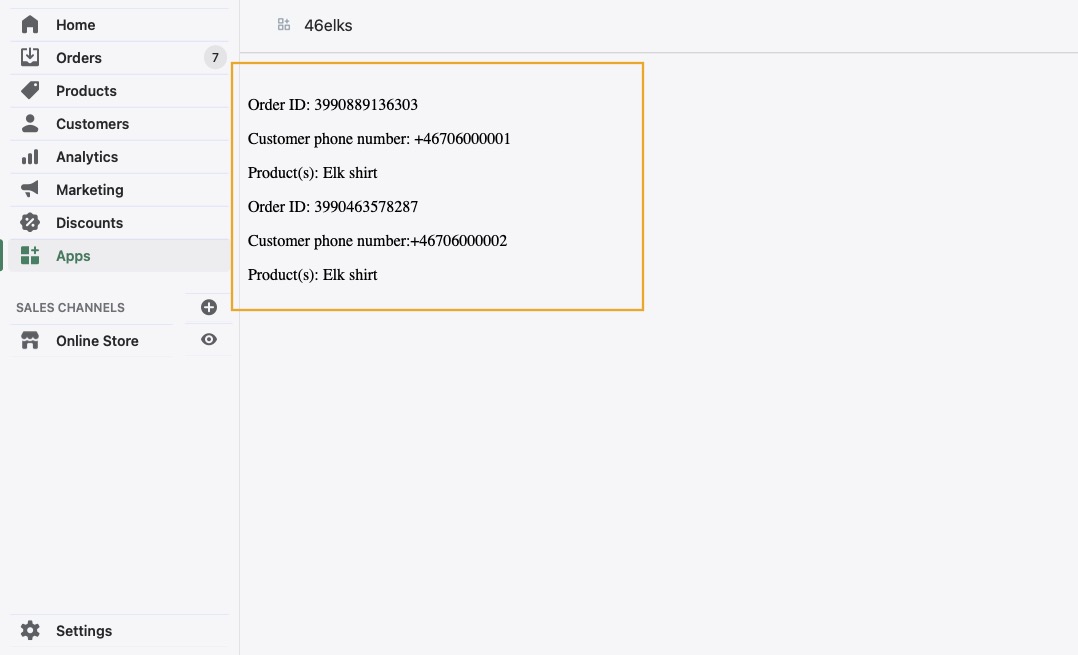The image size is (1078, 655).
Task: Click the 46elks page title
Action: pos(328,26)
